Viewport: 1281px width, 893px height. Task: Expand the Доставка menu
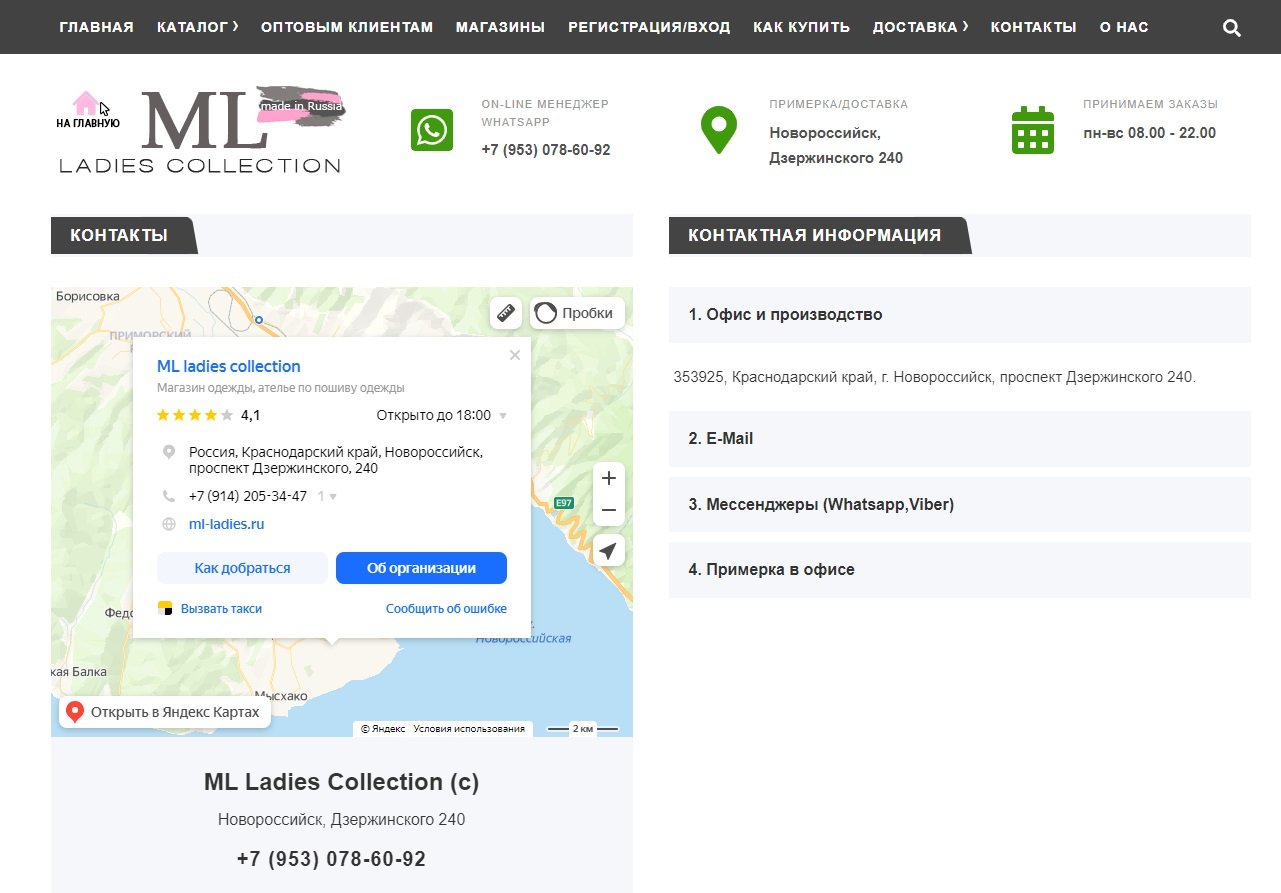[x=920, y=27]
